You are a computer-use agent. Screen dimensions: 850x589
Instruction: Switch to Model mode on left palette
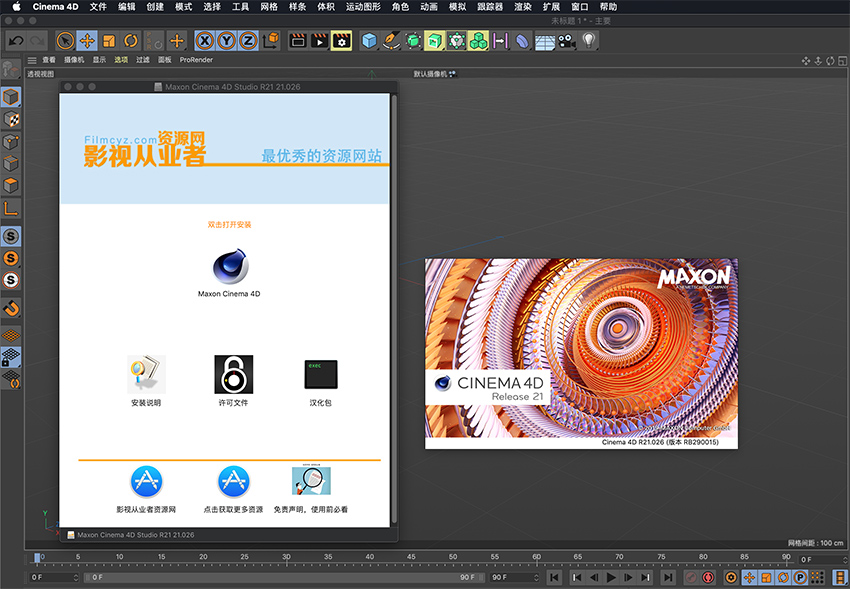pyautogui.click(x=11, y=97)
